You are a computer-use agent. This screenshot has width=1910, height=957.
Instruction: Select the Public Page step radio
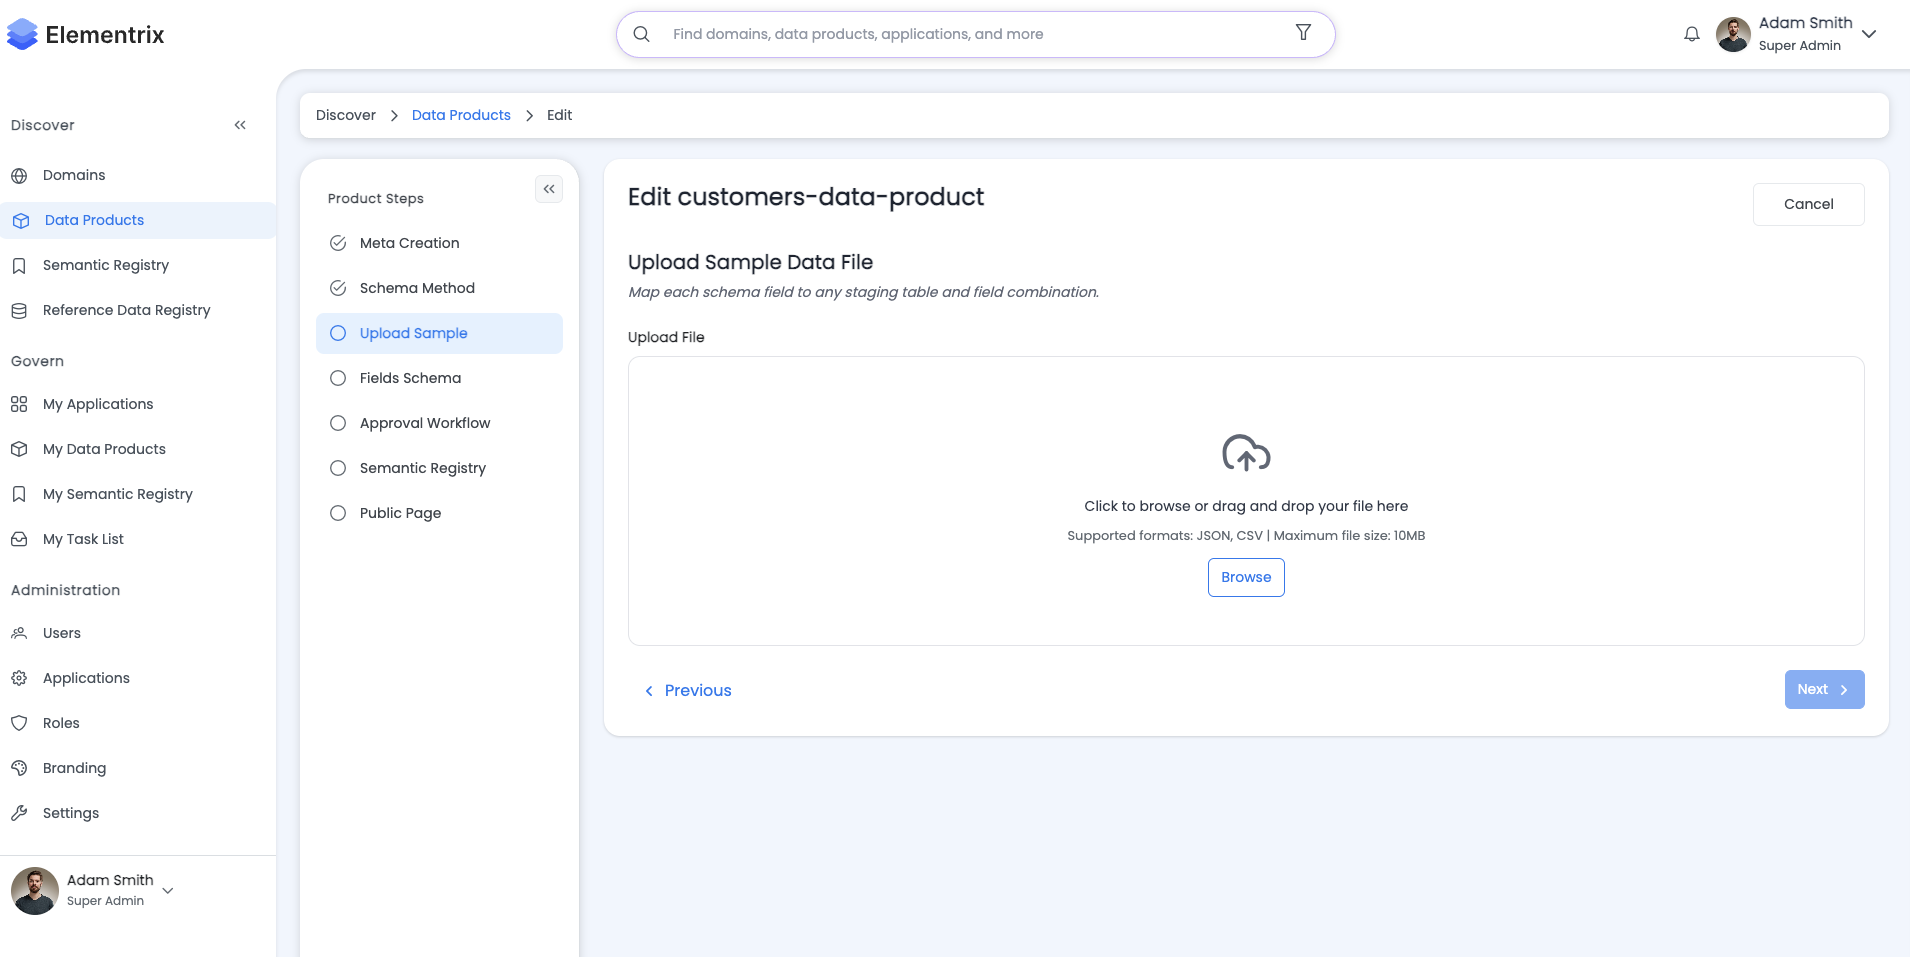pyautogui.click(x=337, y=512)
